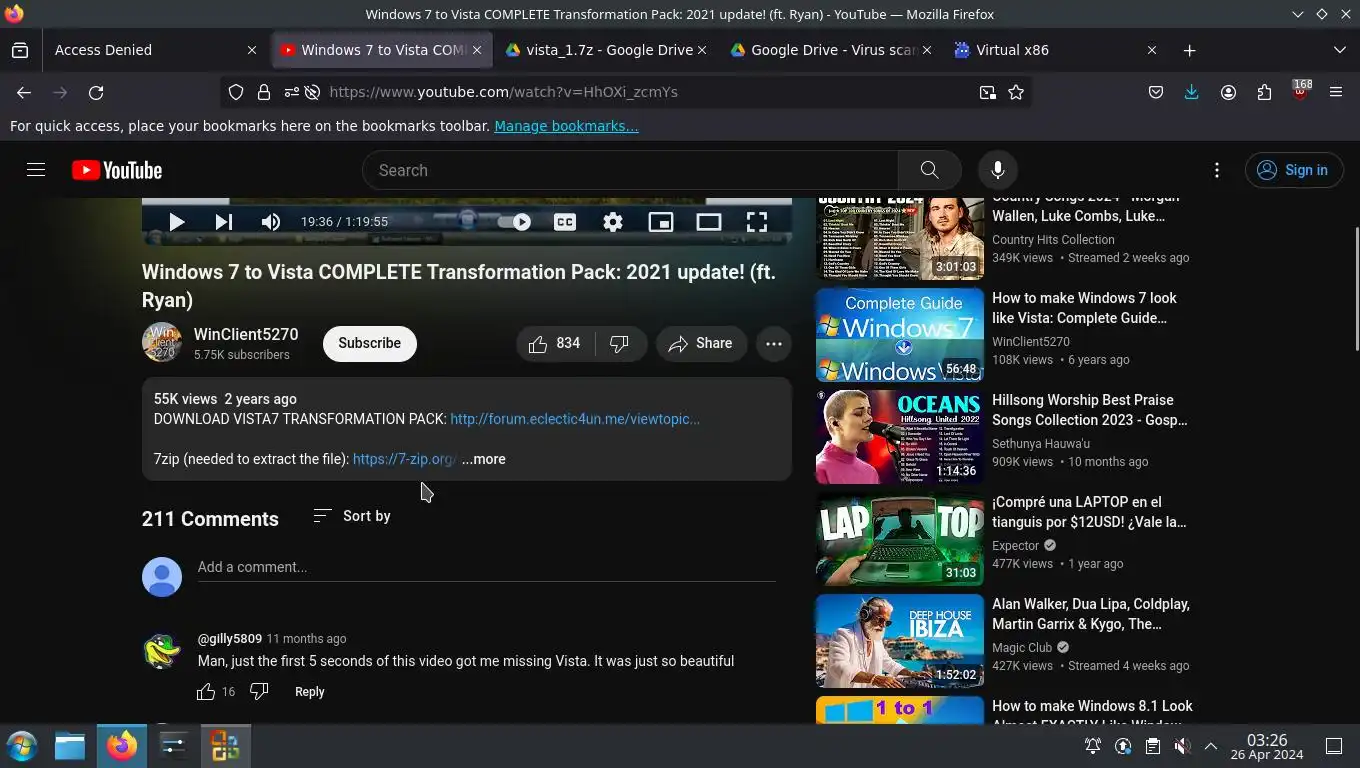Show site security padlock info

click(264, 92)
